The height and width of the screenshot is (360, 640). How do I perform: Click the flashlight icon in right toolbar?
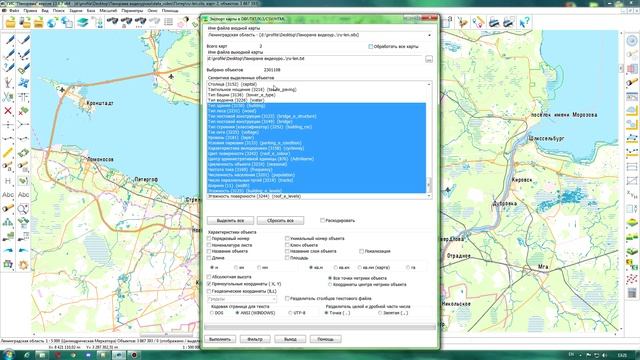coord(632,82)
